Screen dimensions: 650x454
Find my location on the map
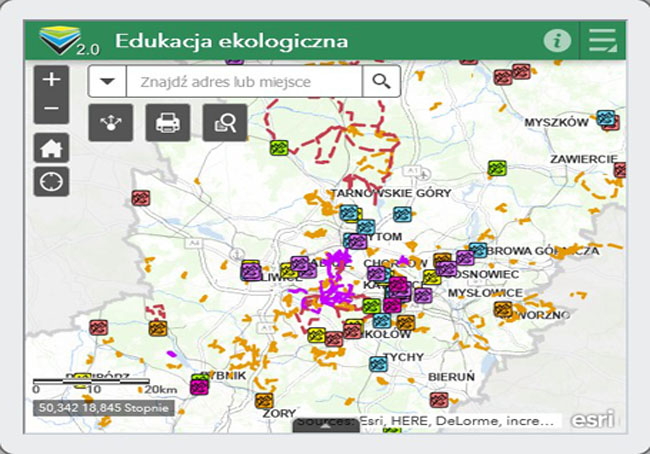click(x=51, y=182)
